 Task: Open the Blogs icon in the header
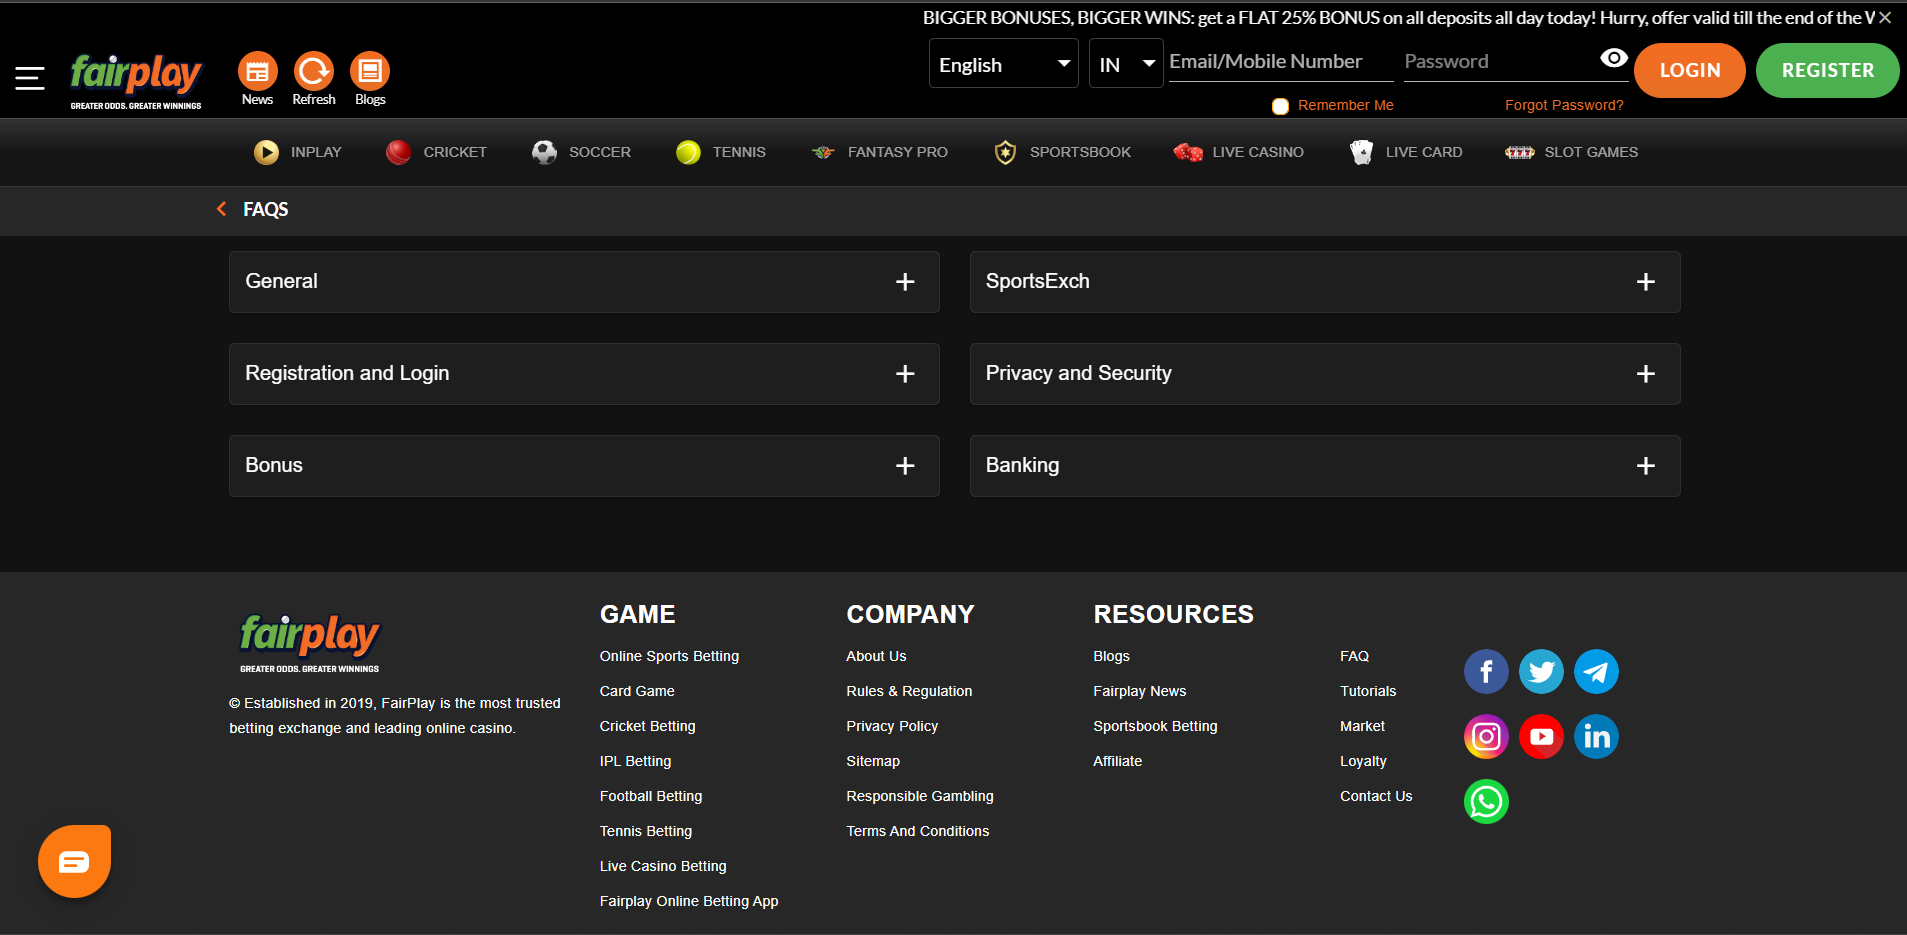point(370,79)
